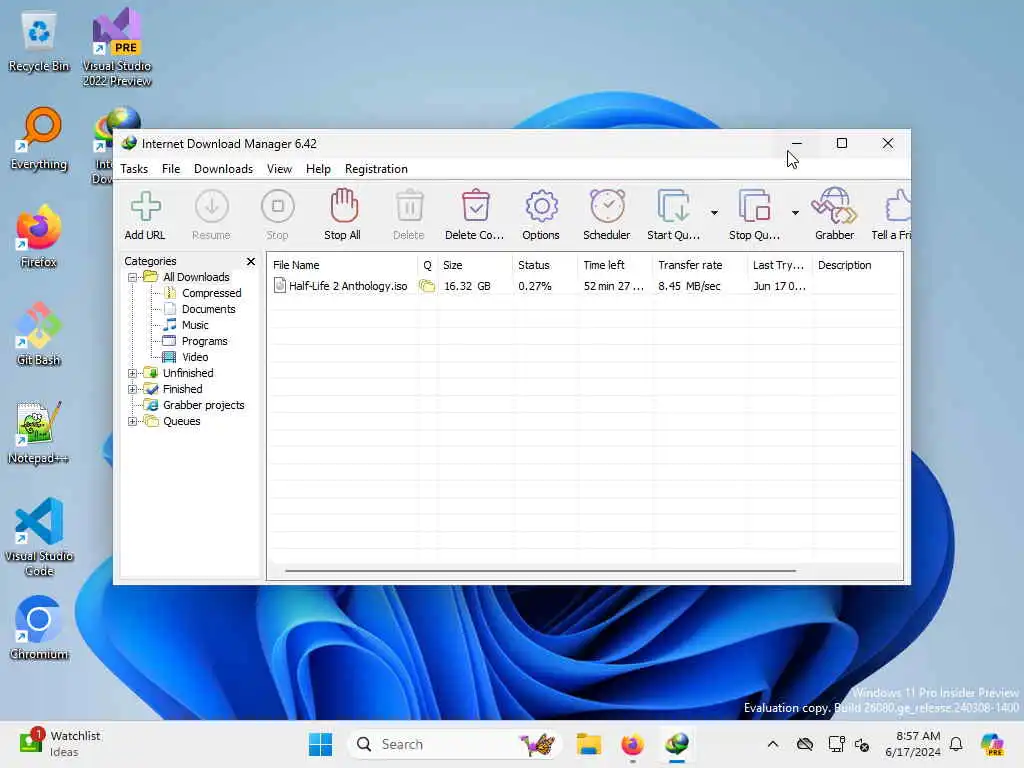
Task: Click the Stop download icon
Action: (278, 206)
